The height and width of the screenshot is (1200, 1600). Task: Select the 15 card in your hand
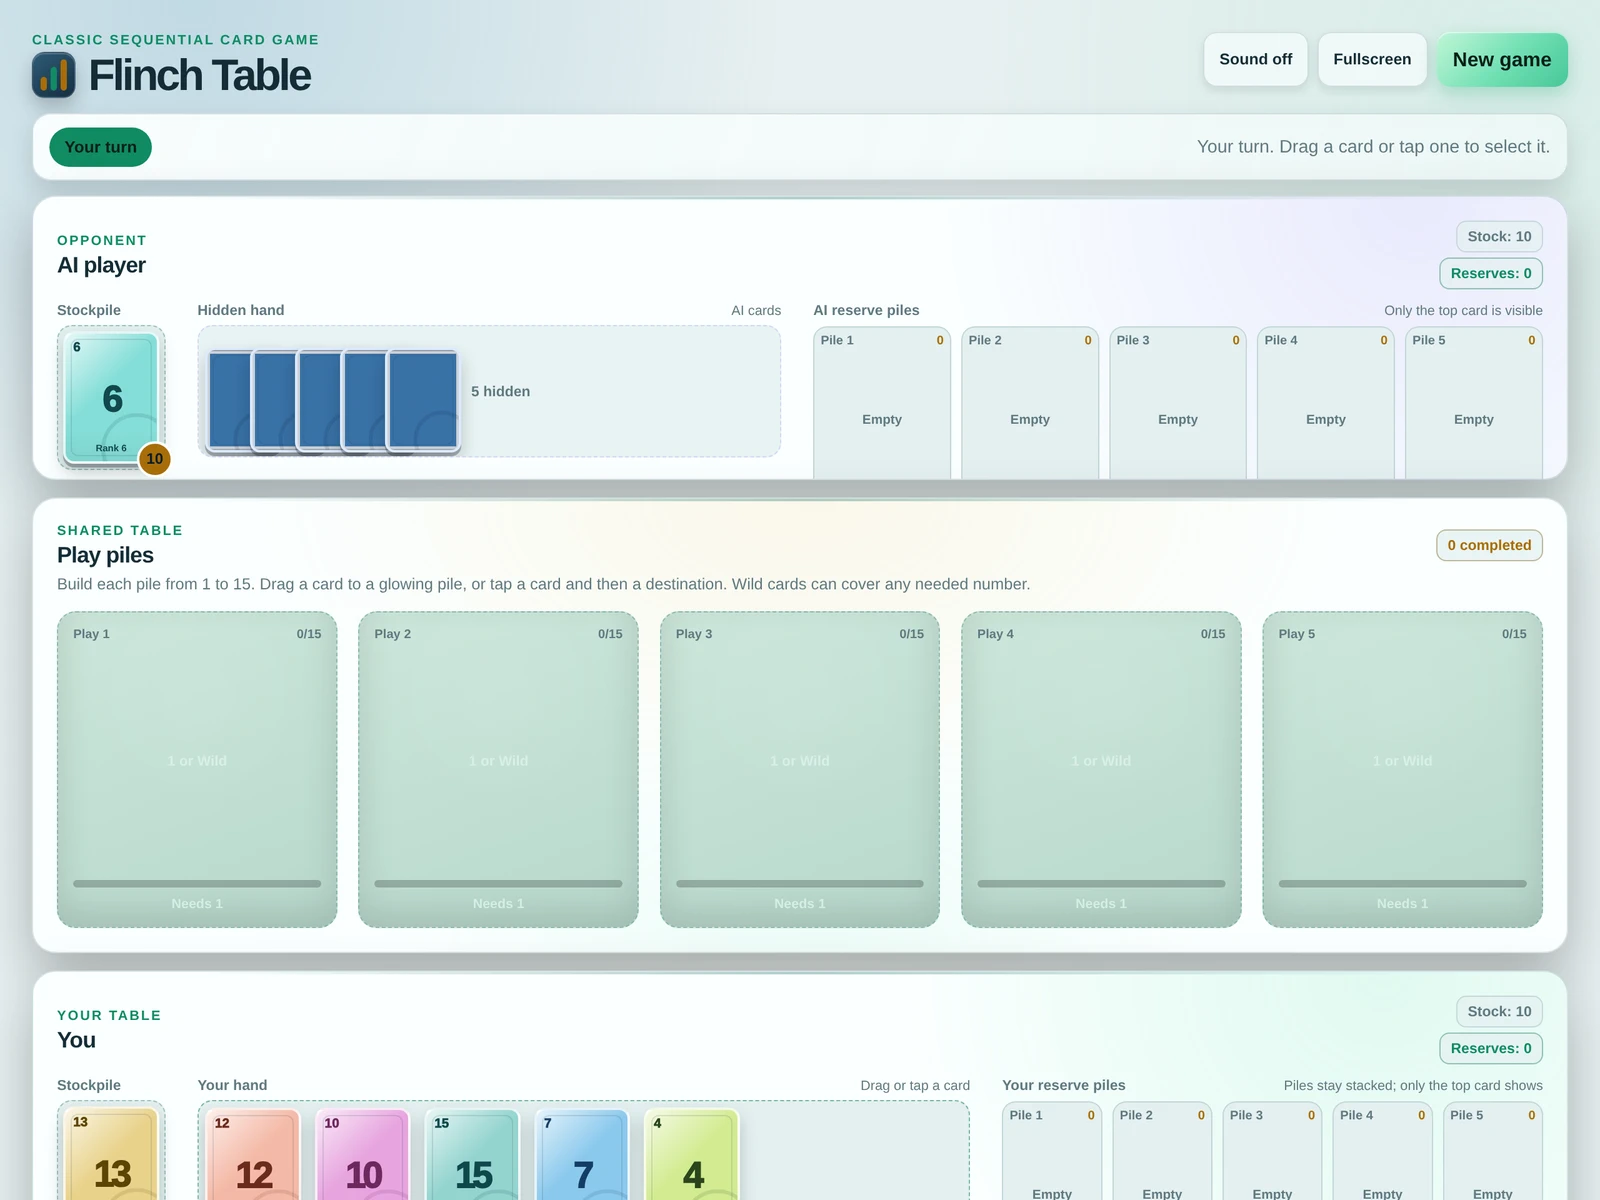click(x=473, y=1155)
